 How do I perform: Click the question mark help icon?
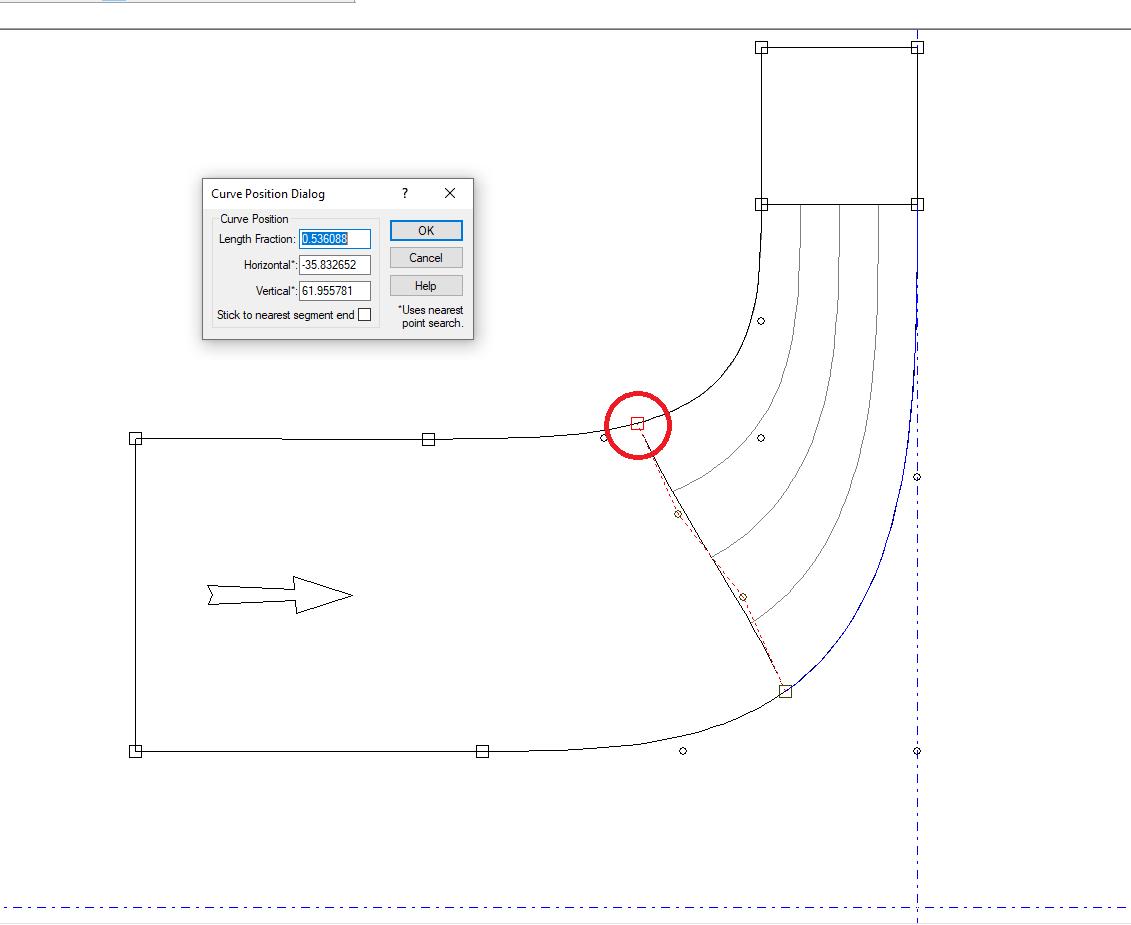[x=405, y=193]
